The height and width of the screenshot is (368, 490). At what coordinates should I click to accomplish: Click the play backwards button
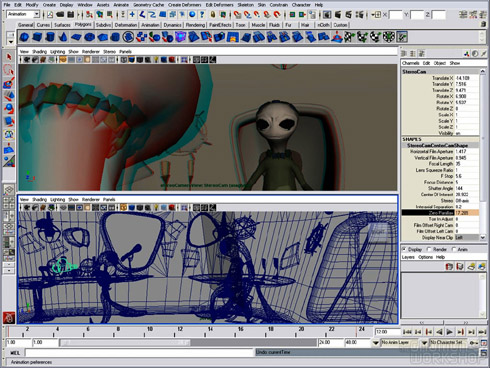tap(440, 332)
